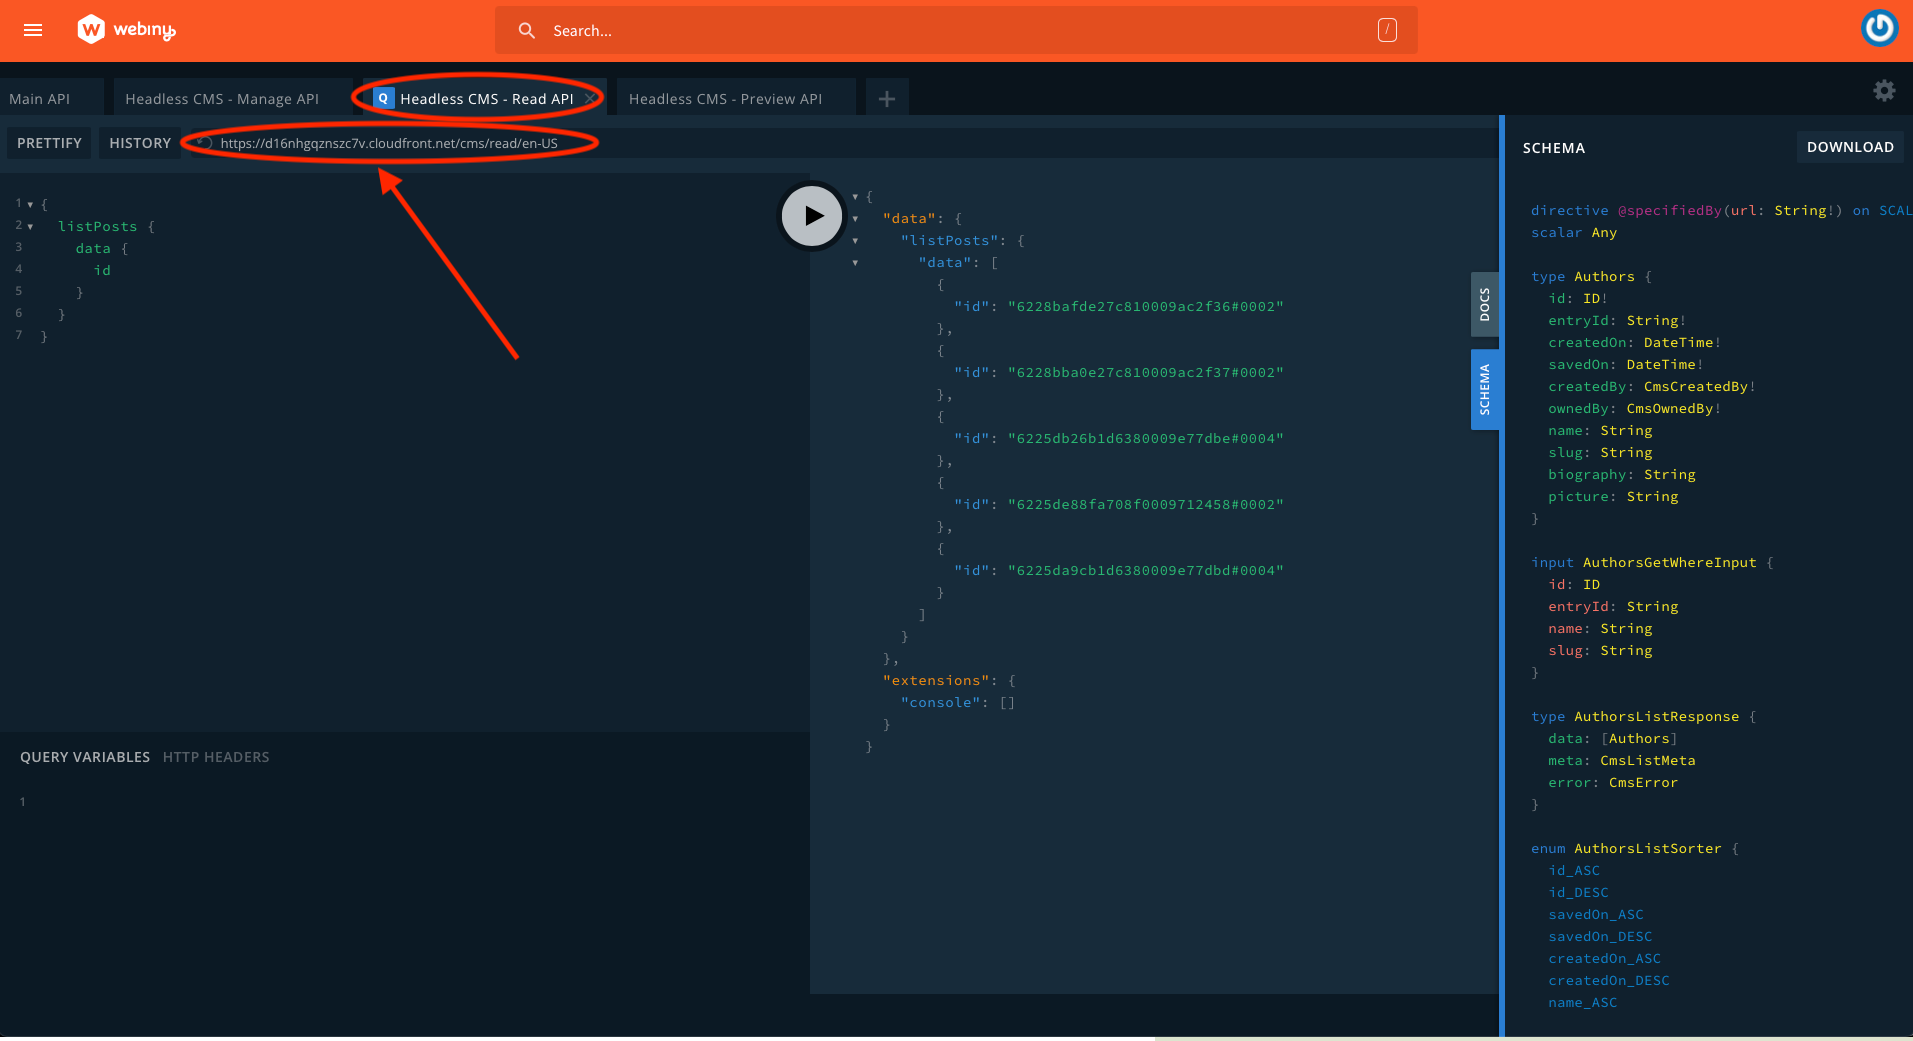Toggle the DOCS side panel open
This screenshot has width=1913, height=1041.
[1485, 305]
